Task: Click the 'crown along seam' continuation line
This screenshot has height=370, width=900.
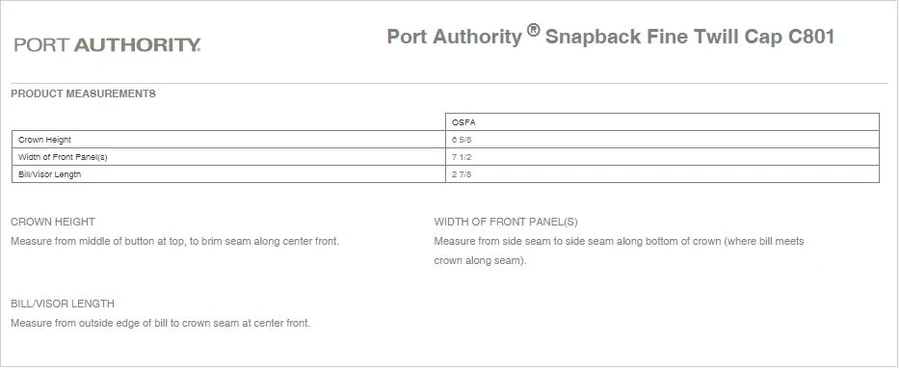Action: 480,260
